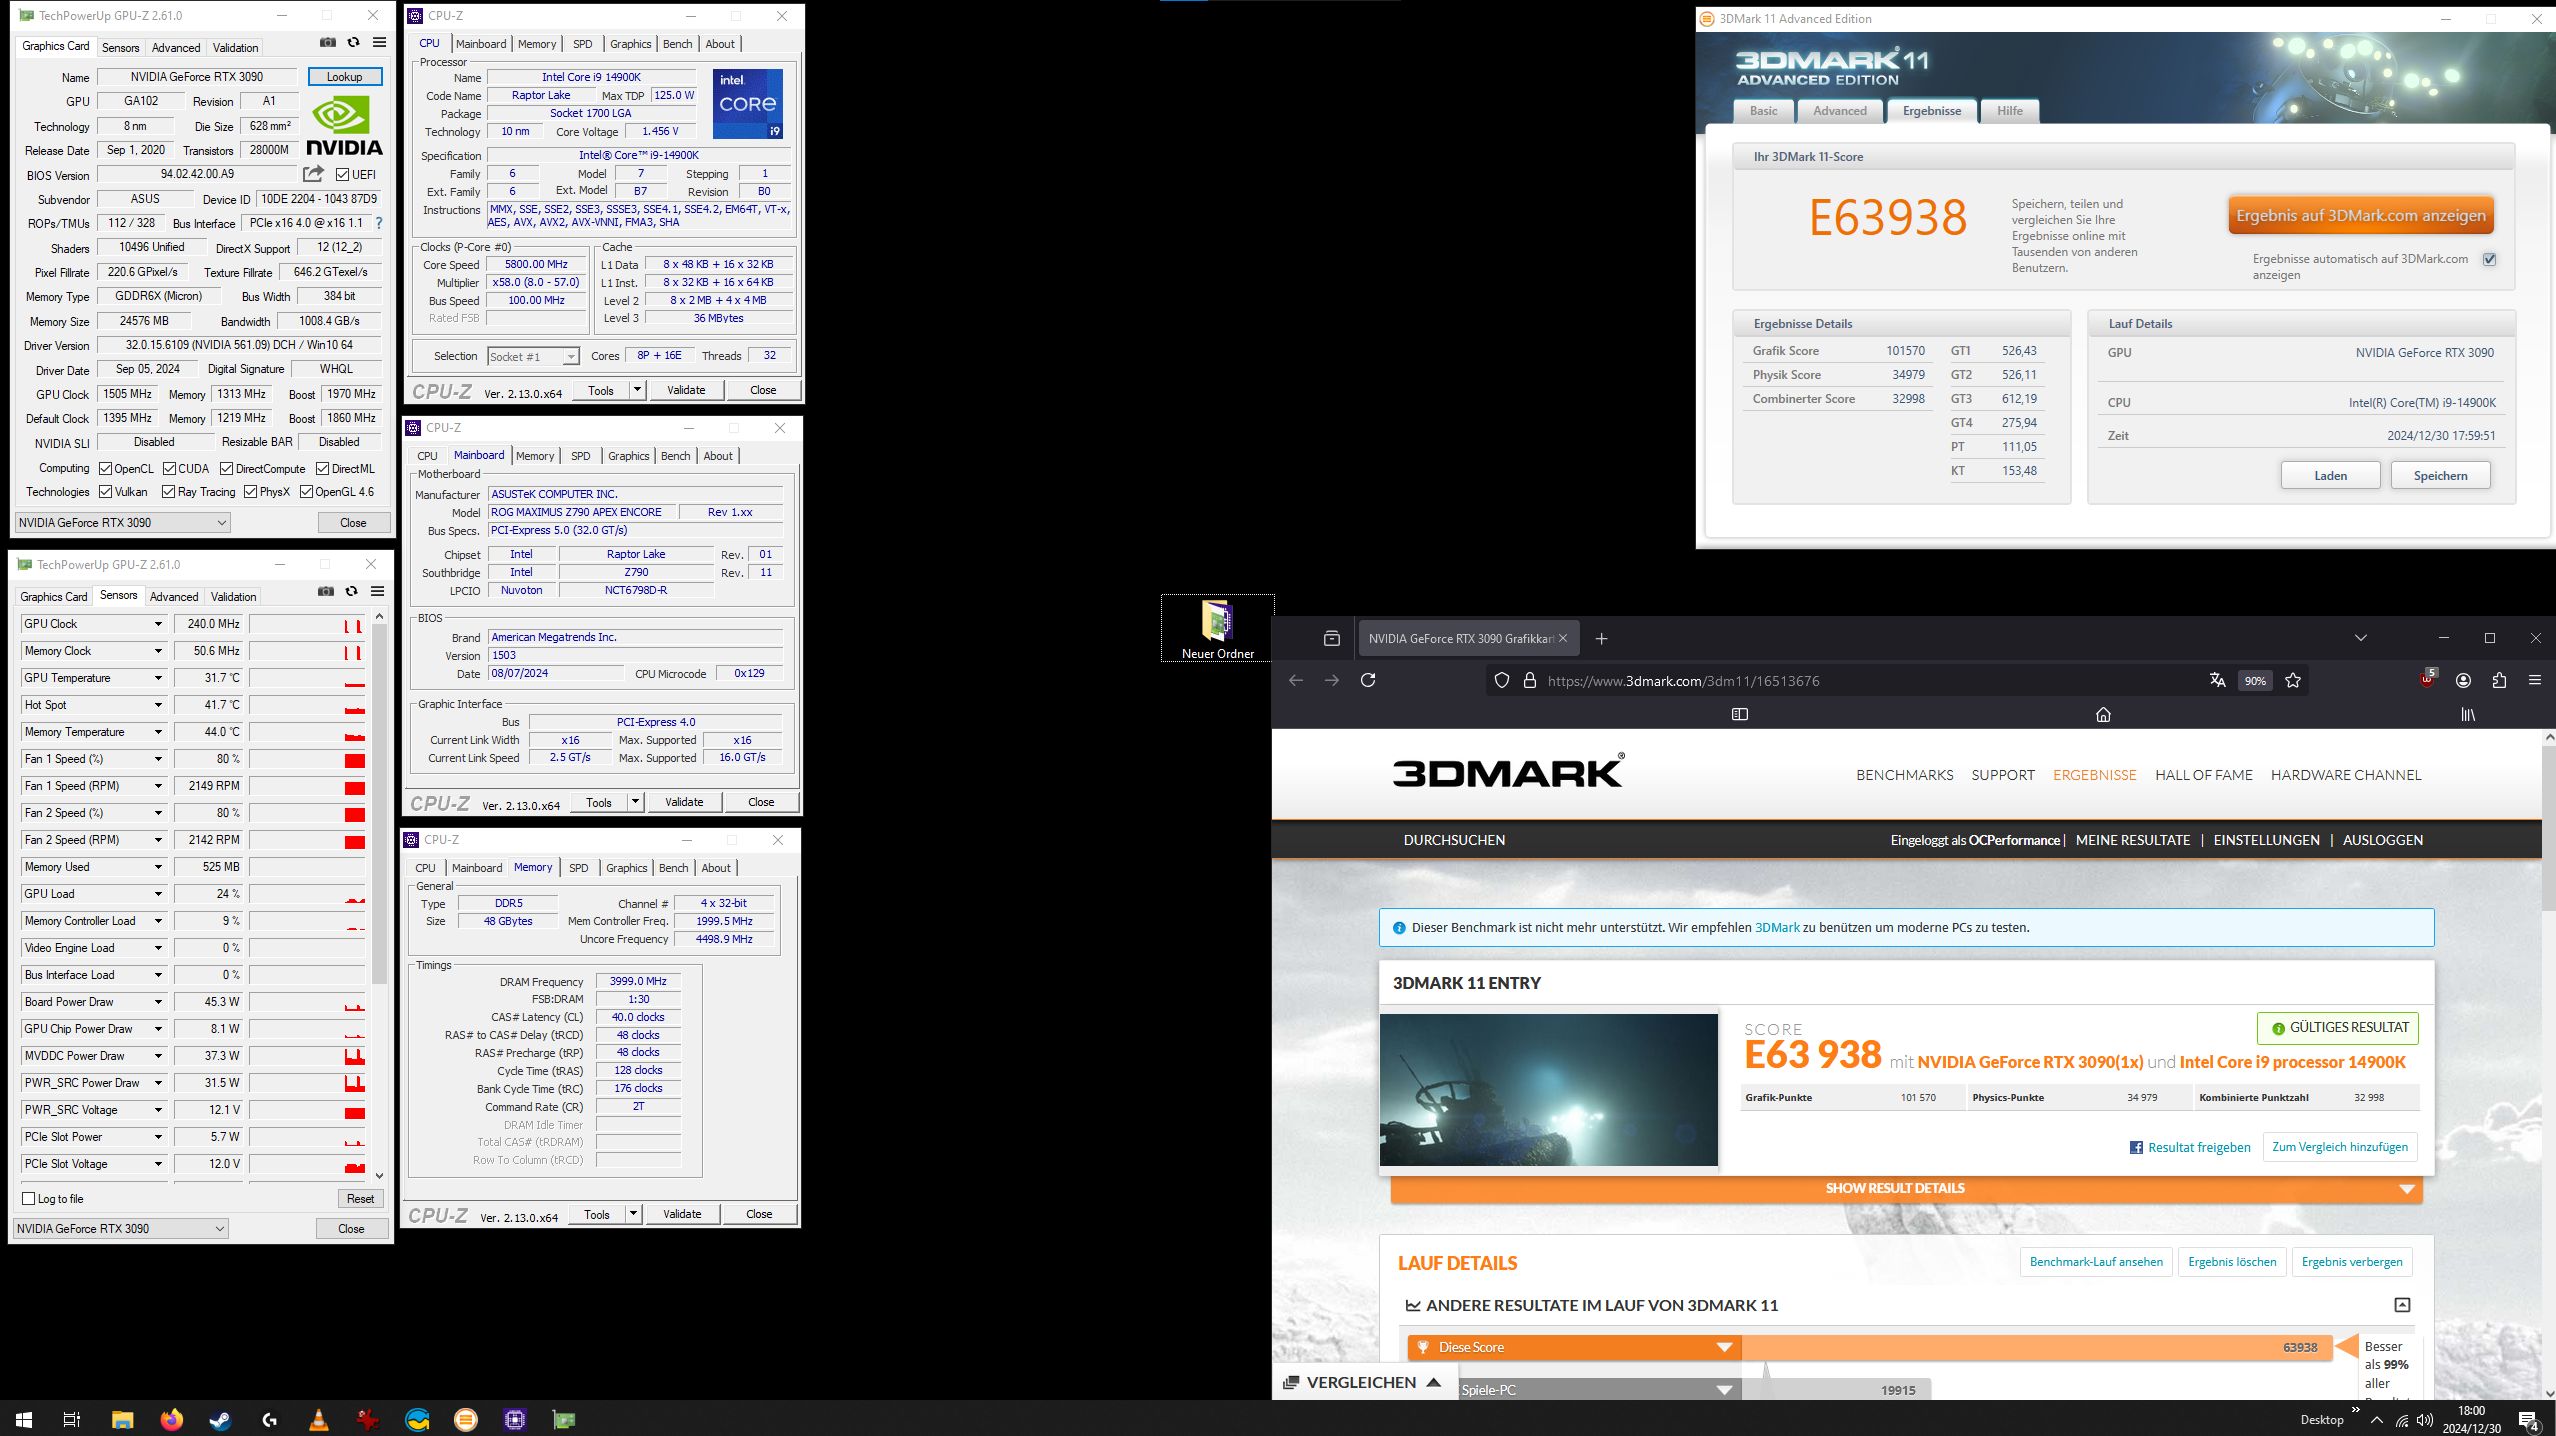This screenshot has width=2556, height=1436.
Task: Expand the Diese Score dropdown
Action: tap(1724, 1347)
